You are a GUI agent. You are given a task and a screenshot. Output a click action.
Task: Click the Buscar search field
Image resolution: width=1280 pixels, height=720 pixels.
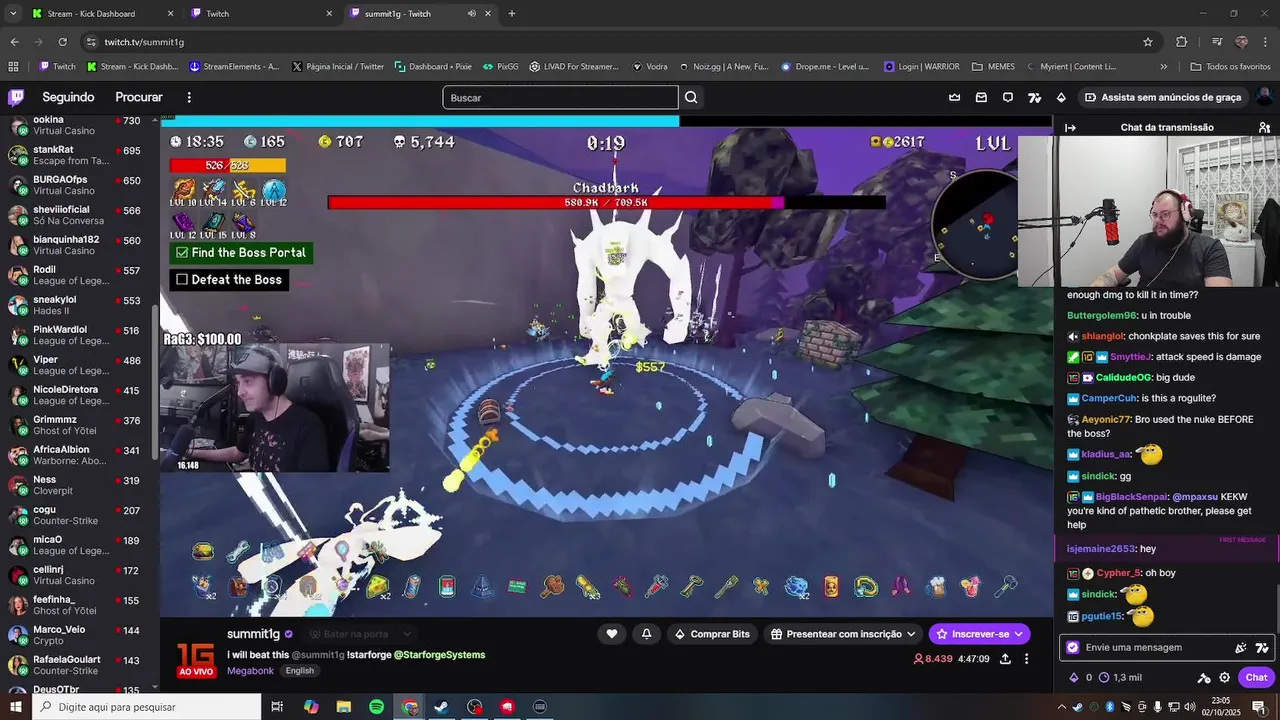pos(560,97)
